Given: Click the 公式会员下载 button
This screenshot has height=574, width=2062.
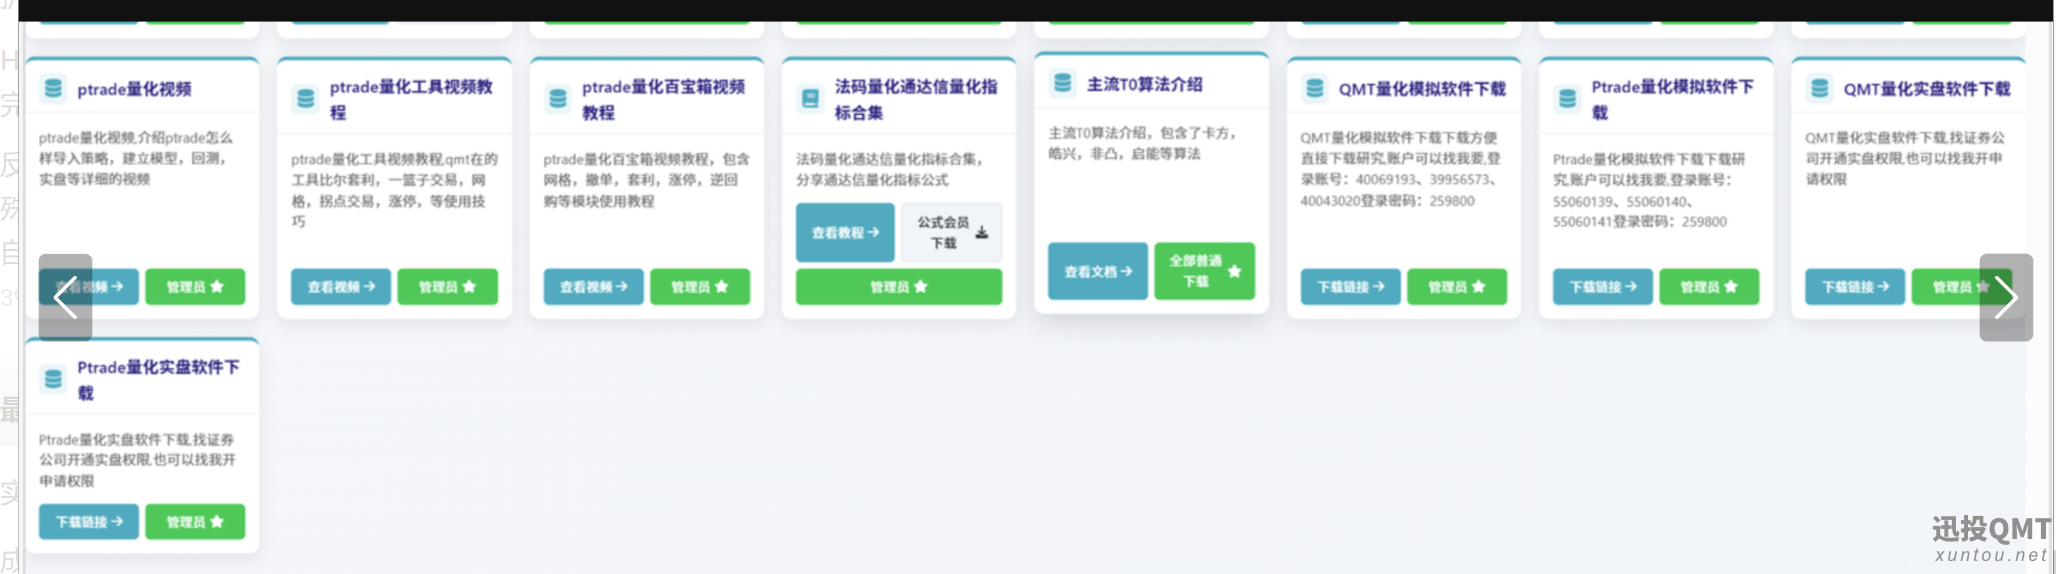Looking at the screenshot, I should [x=951, y=233].
